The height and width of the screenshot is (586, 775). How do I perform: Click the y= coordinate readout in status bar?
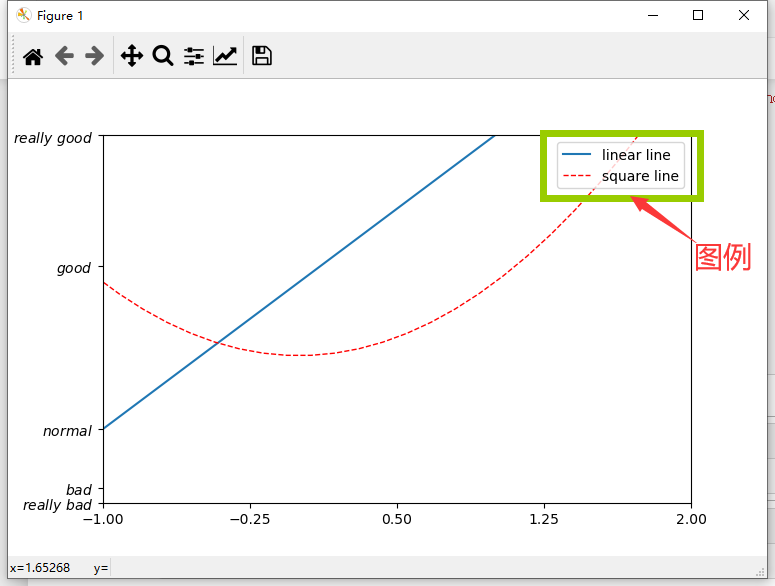tap(101, 568)
